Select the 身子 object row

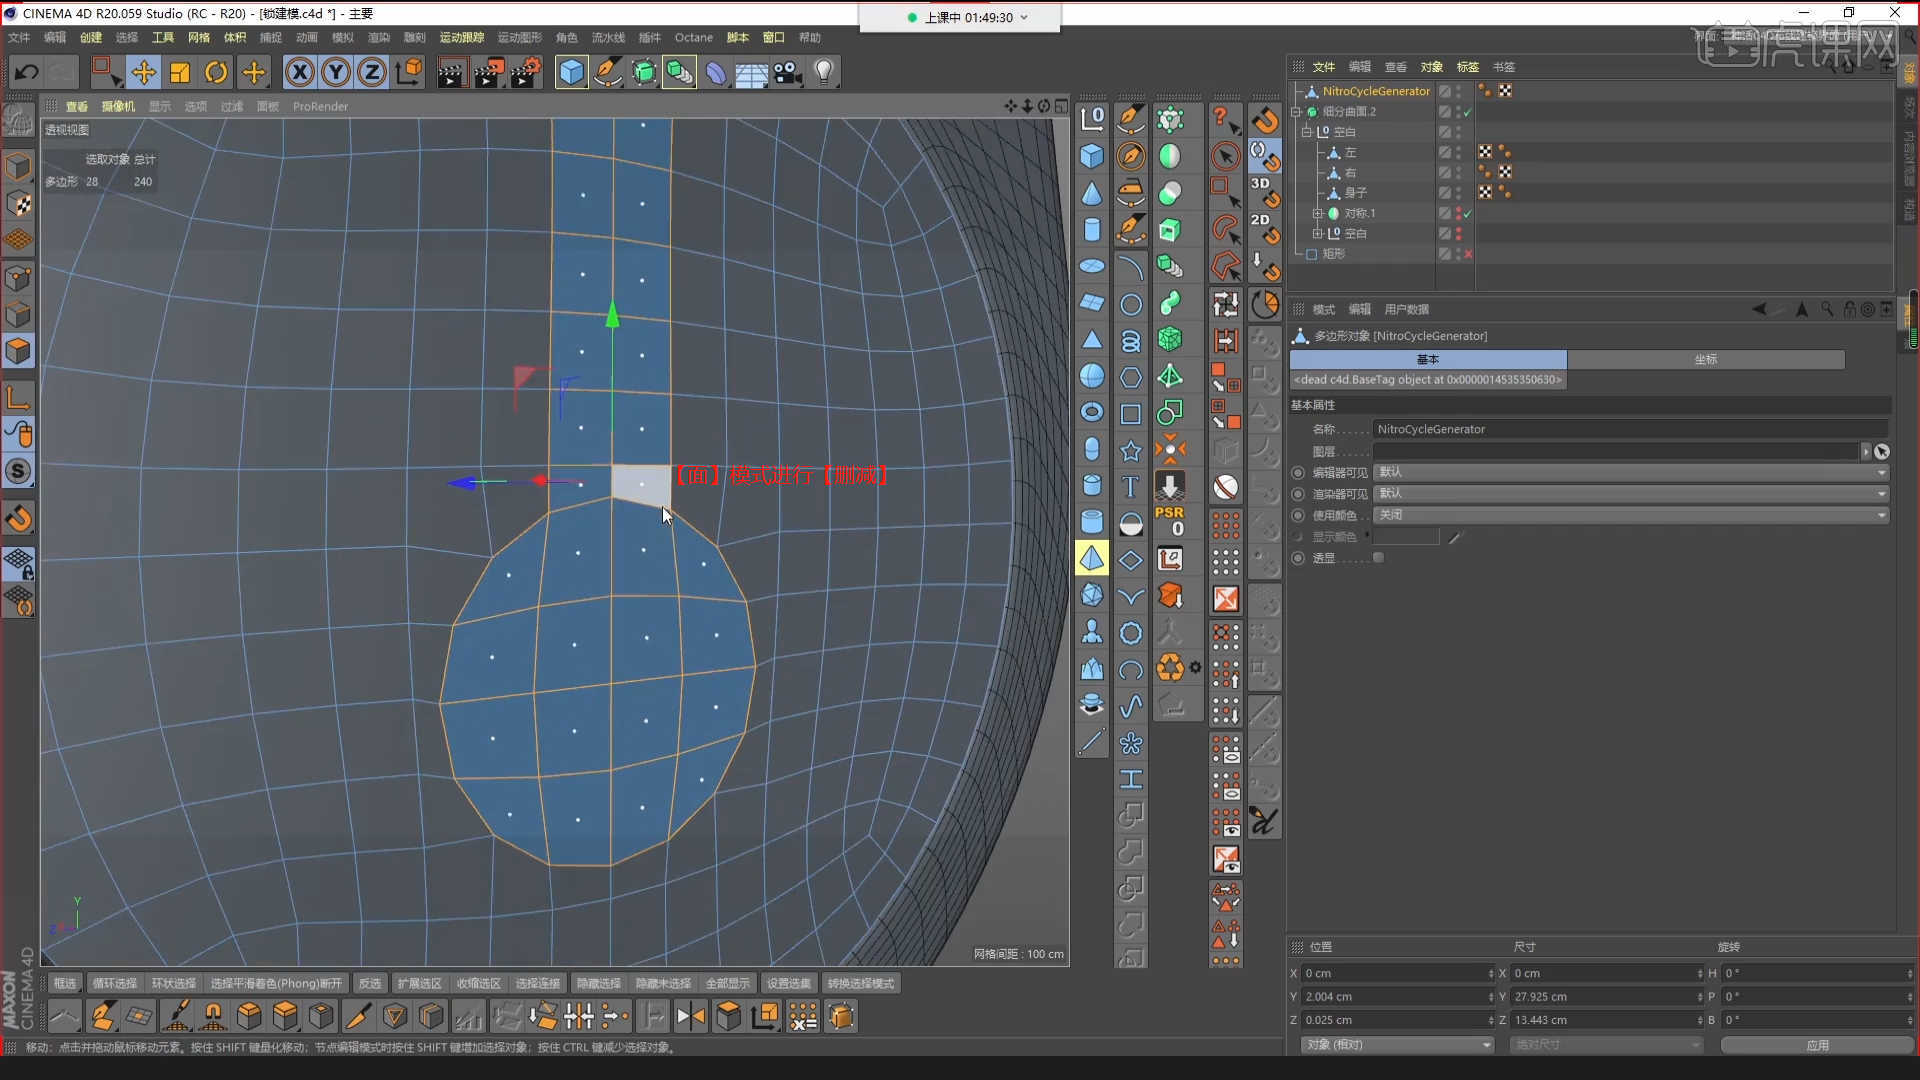click(1355, 192)
